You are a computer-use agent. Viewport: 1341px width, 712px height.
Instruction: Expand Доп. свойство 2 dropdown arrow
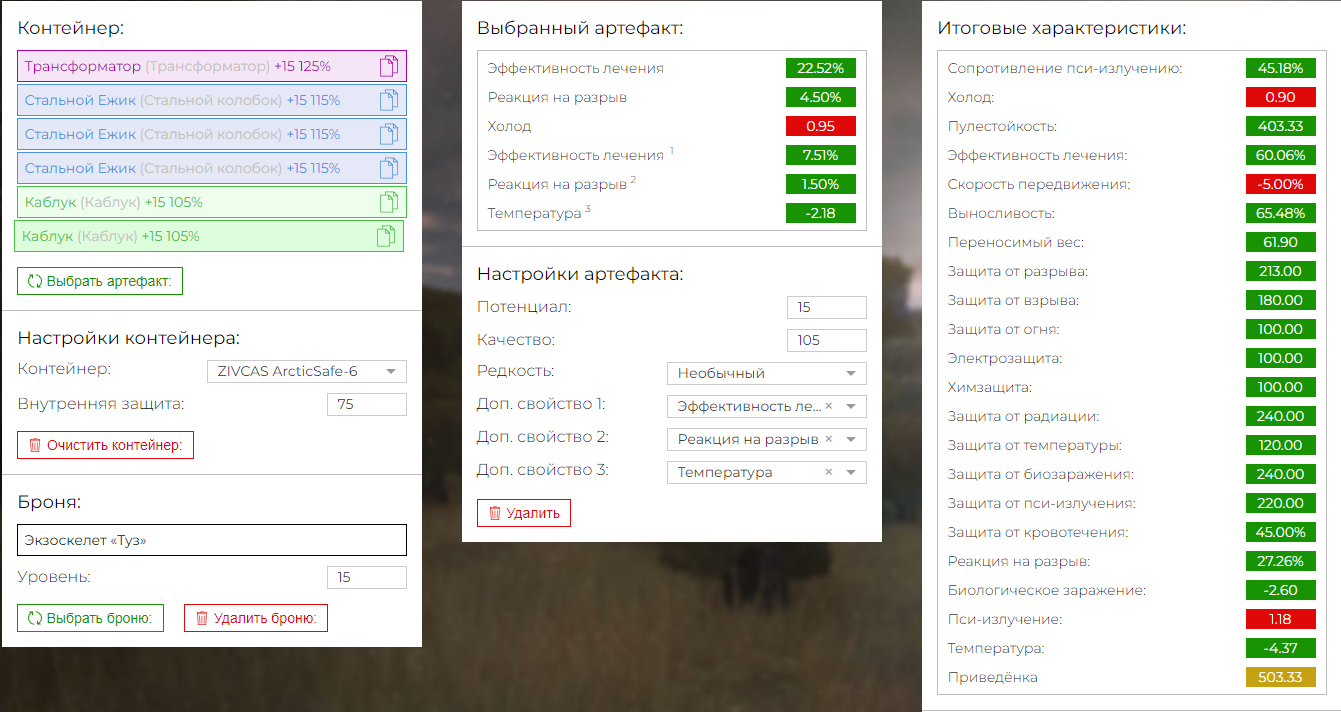coord(851,439)
